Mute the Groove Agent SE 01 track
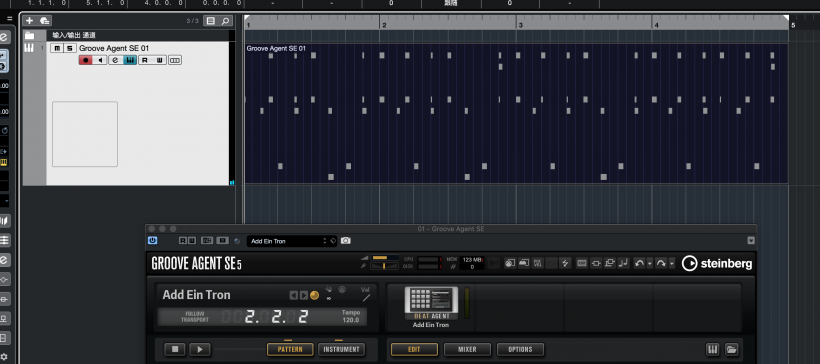This screenshot has height=364, width=820. pyautogui.click(x=56, y=48)
